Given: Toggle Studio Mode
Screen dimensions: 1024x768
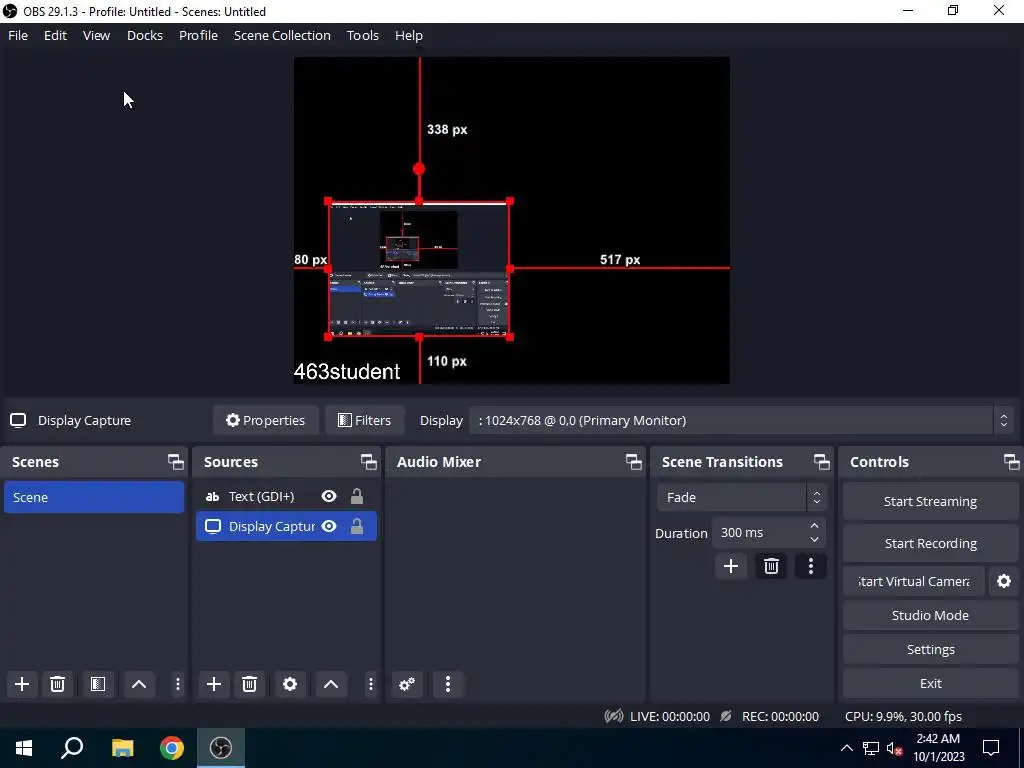Looking at the screenshot, I should click(x=930, y=615).
